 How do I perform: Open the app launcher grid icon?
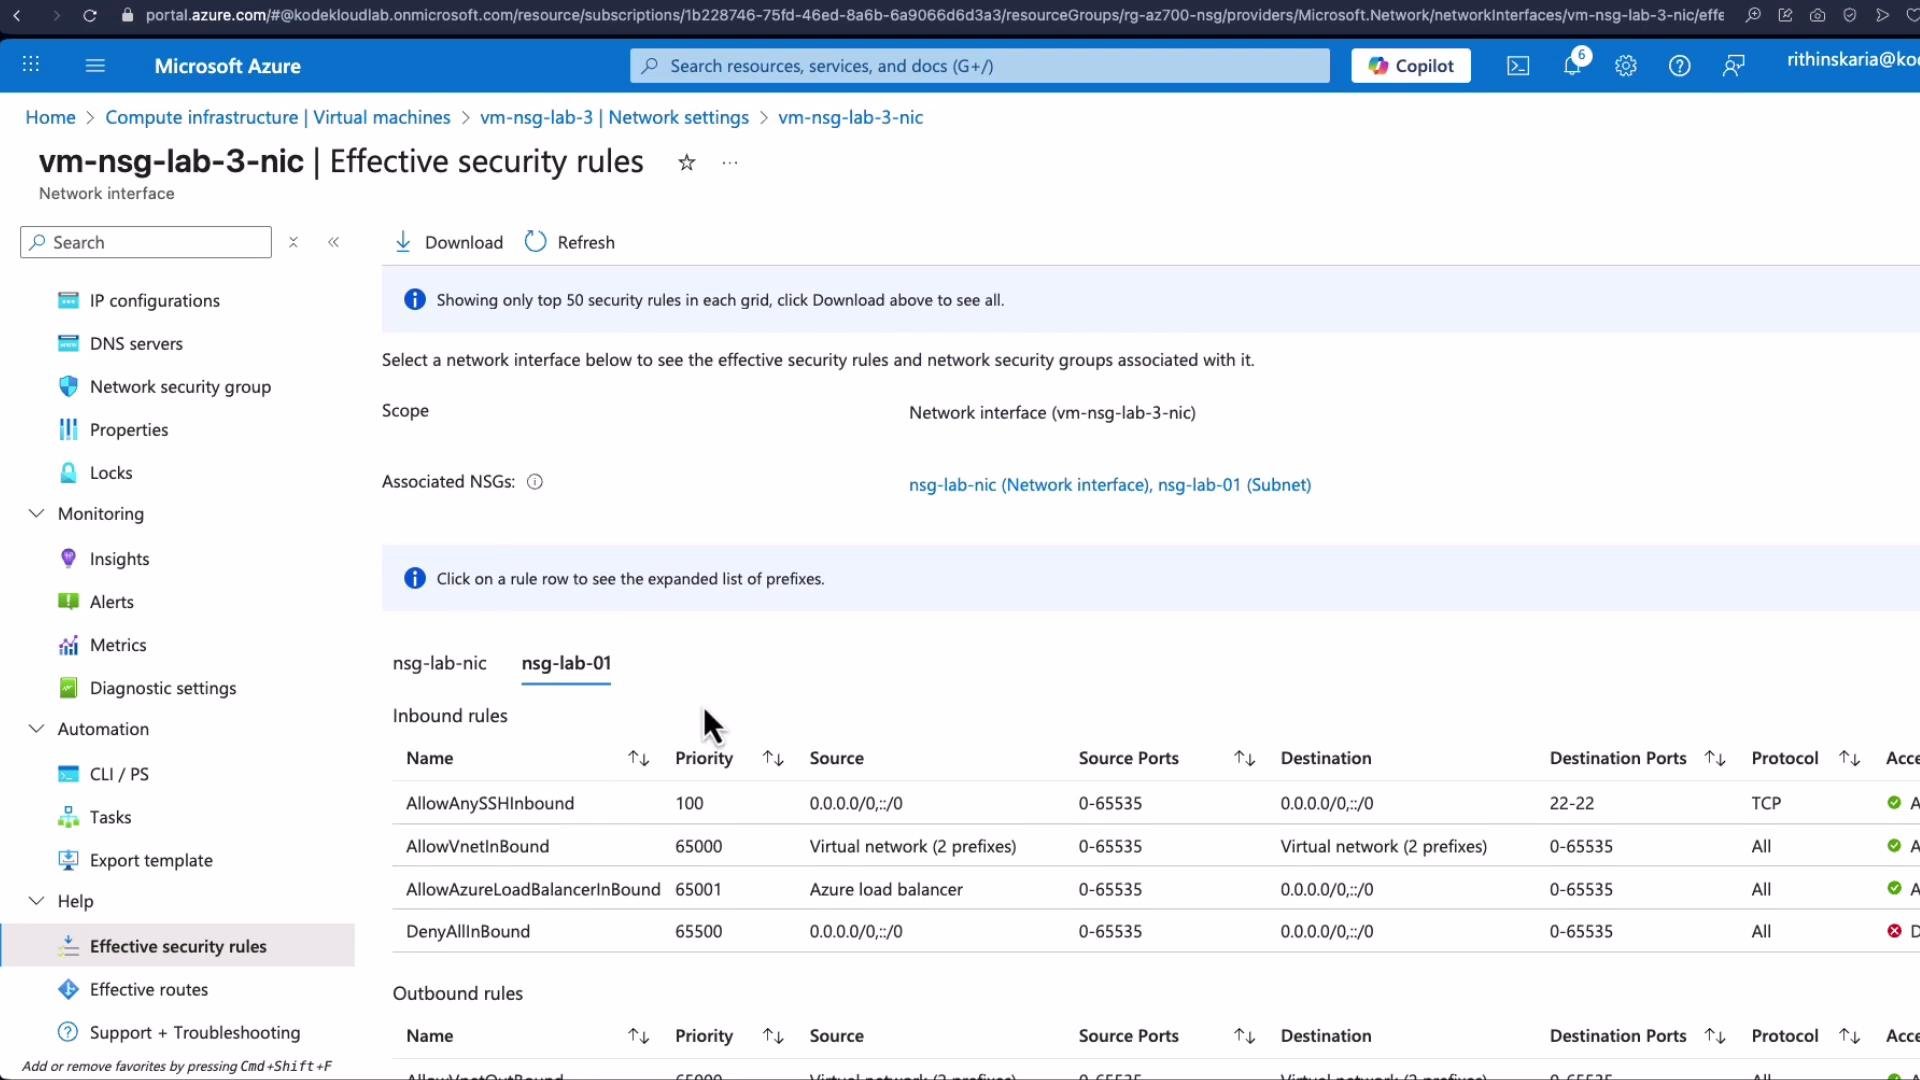tap(31, 65)
